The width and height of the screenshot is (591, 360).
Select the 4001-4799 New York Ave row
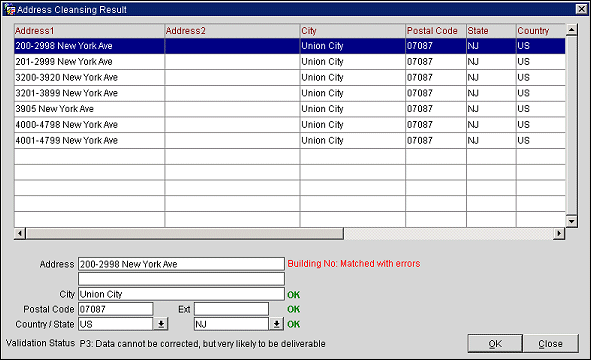(x=289, y=140)
